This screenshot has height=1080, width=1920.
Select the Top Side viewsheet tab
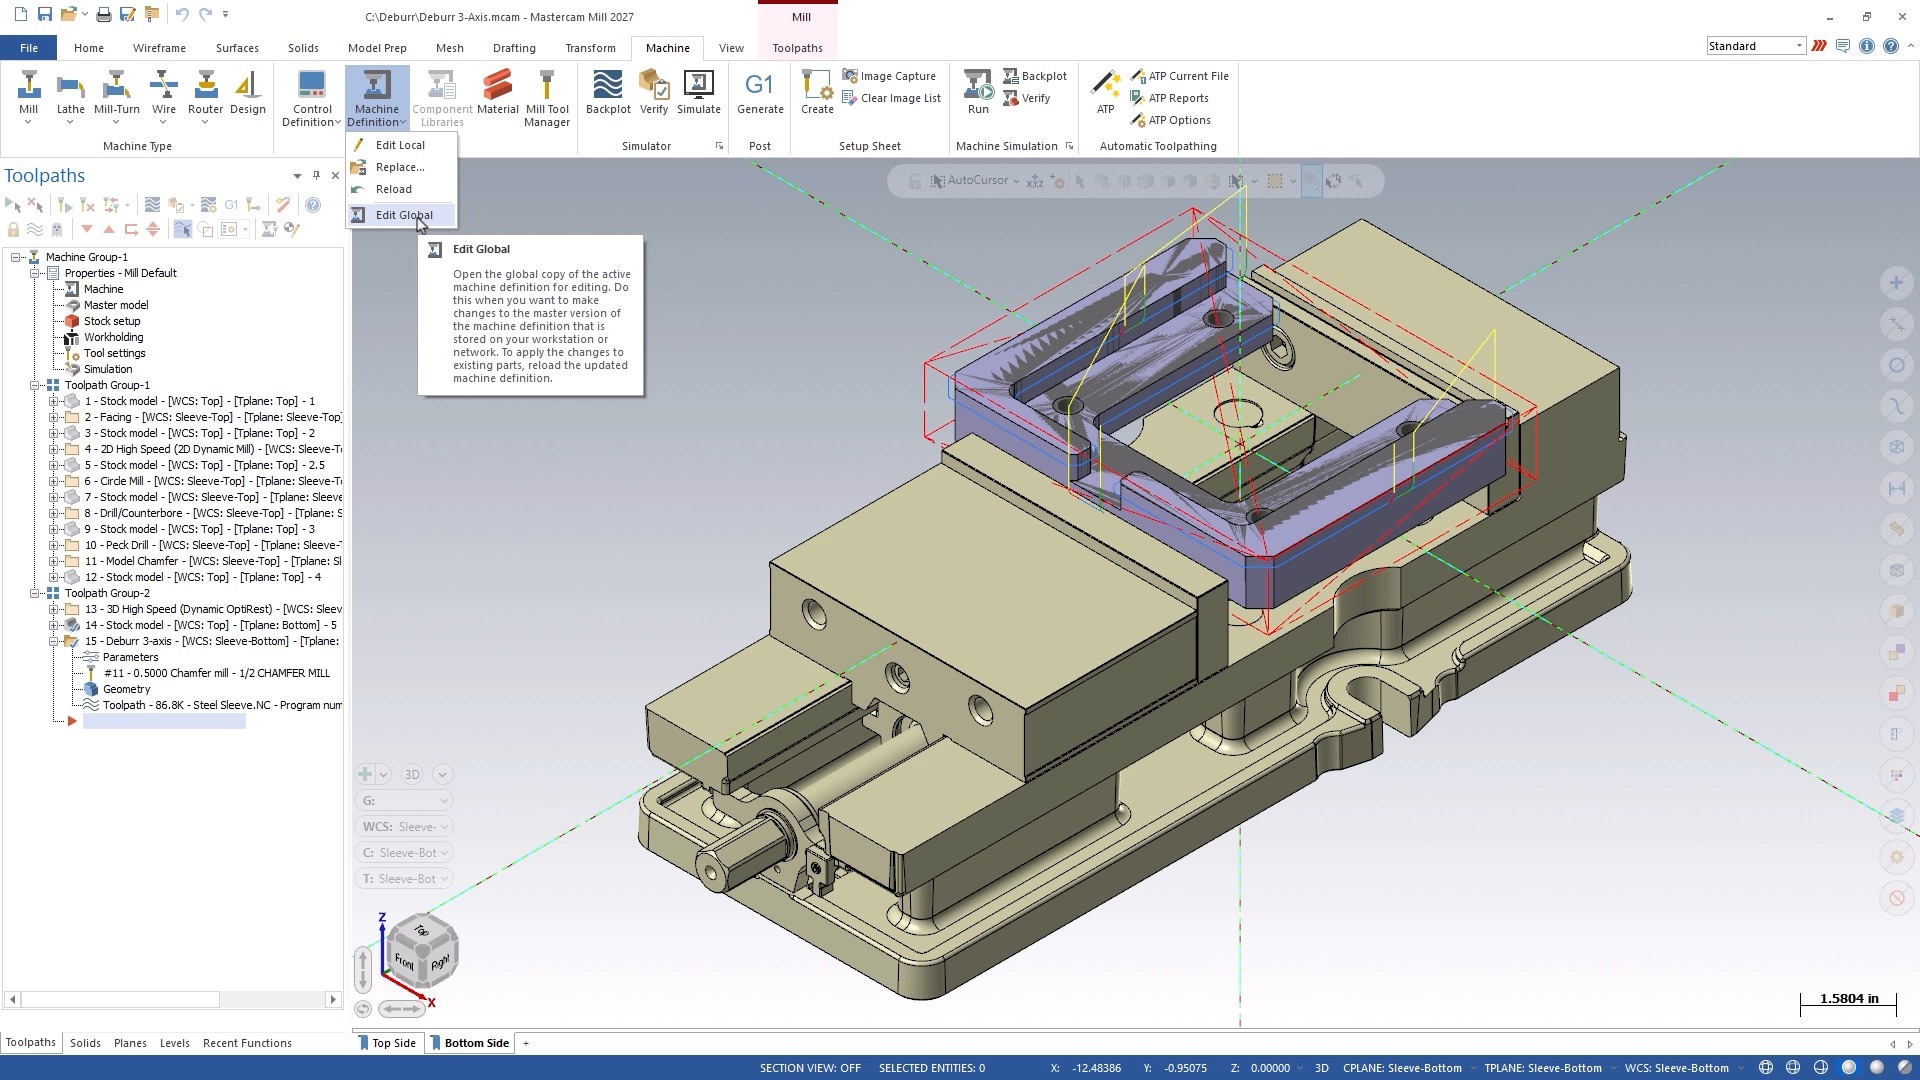(387, 1043)
